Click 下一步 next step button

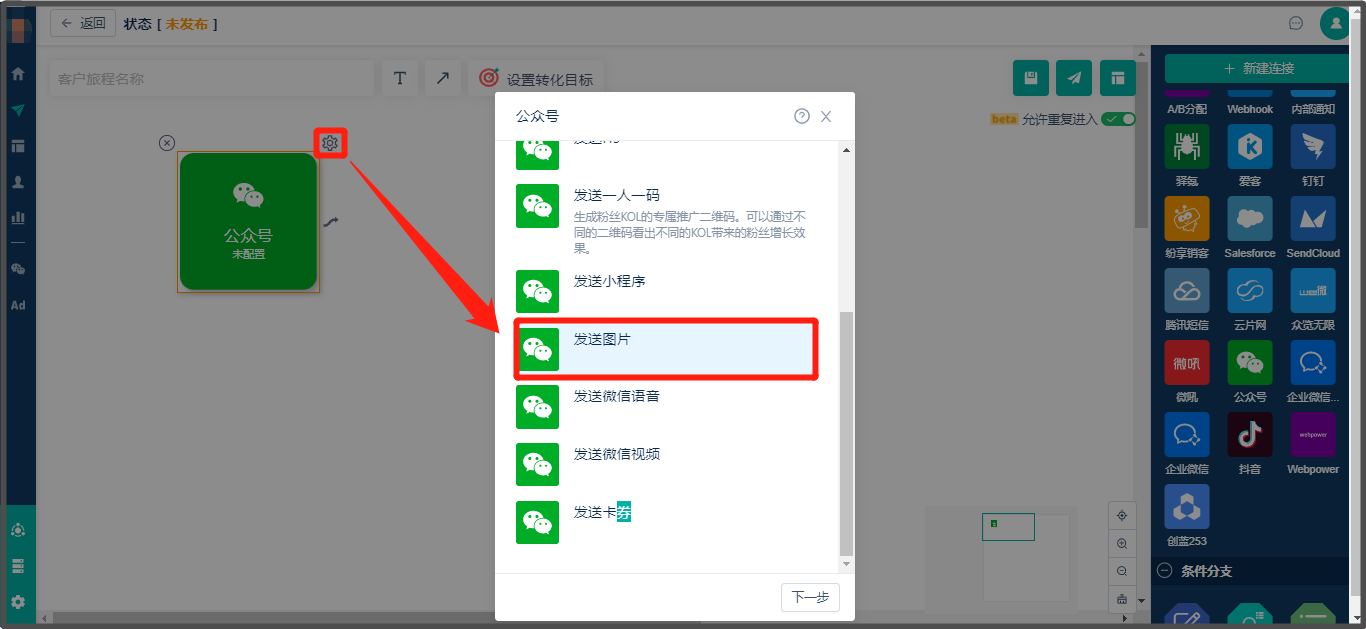810,597
